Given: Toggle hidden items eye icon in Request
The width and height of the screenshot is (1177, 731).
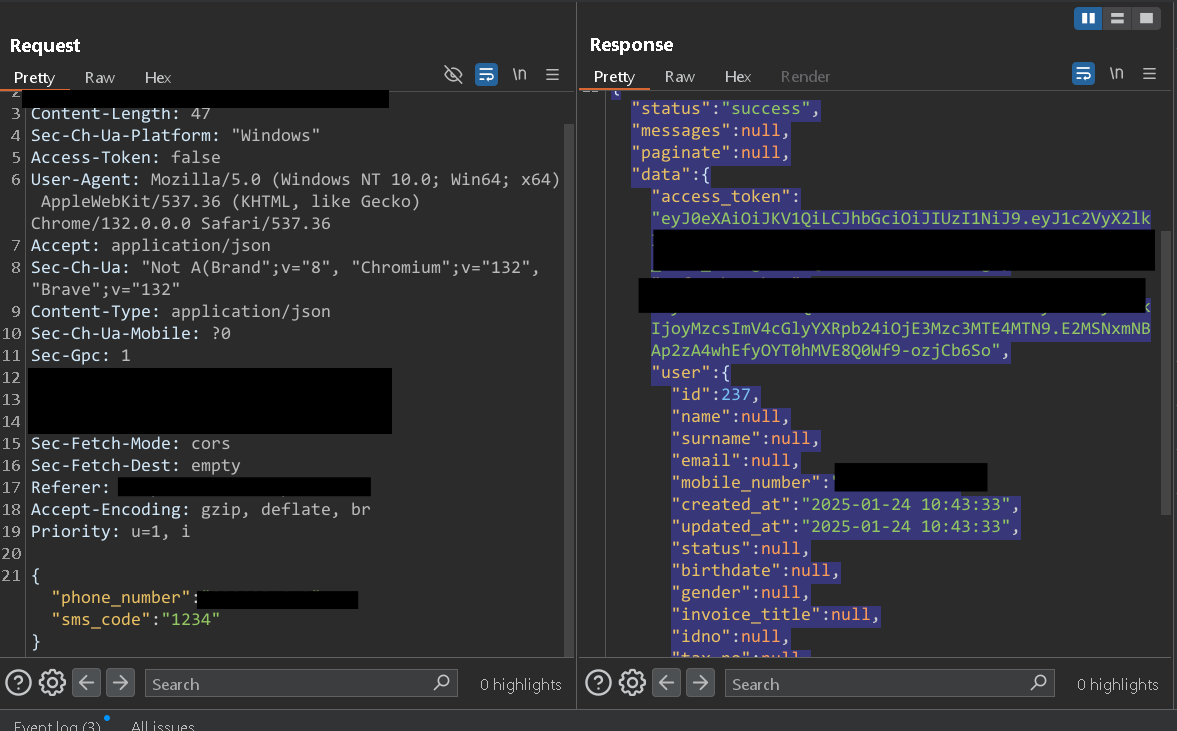Looking at the screenshot, I should (x=453, y=74).
